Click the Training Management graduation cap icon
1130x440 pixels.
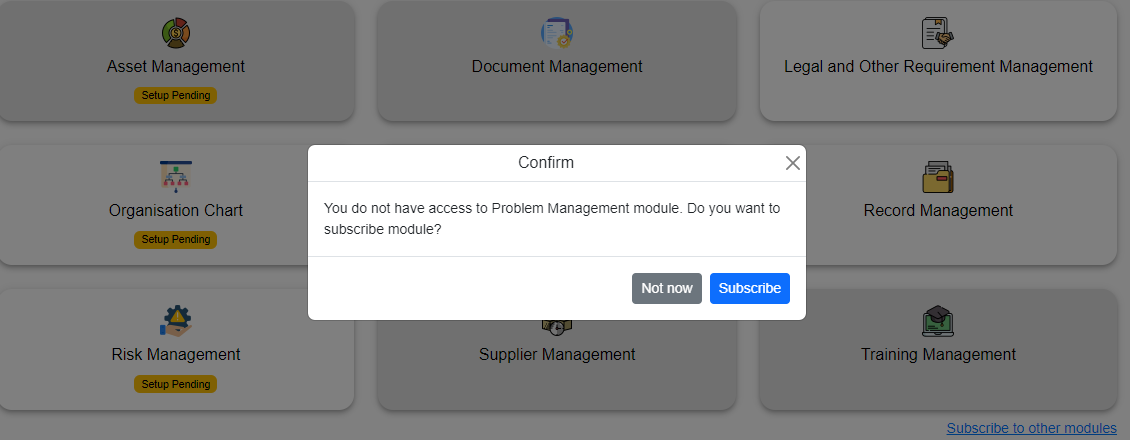tap(937, 321)
